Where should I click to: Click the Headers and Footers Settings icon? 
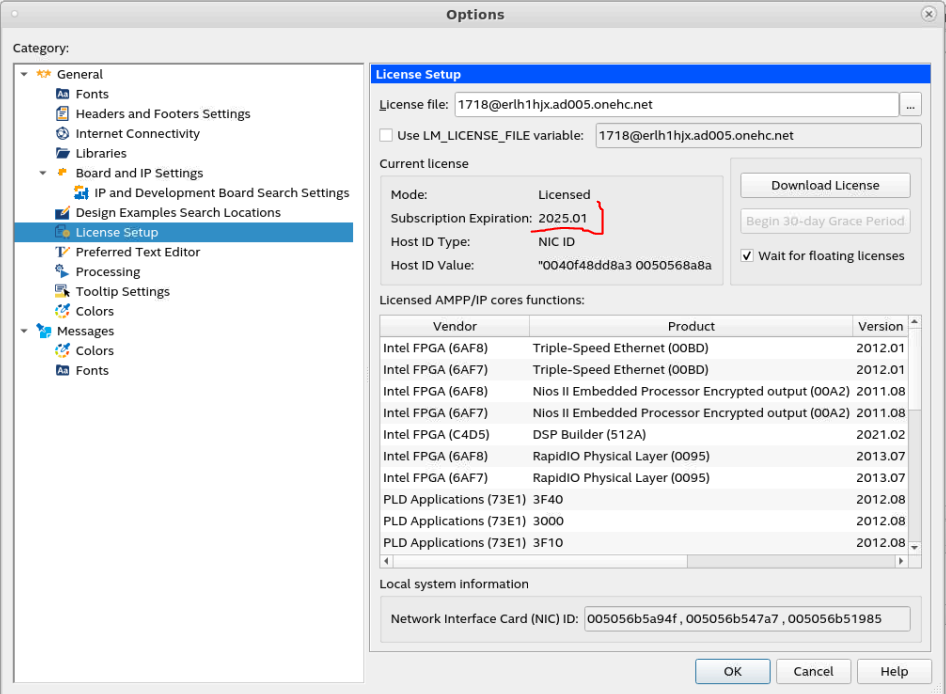pyautogui.click(x=63, y=114)
